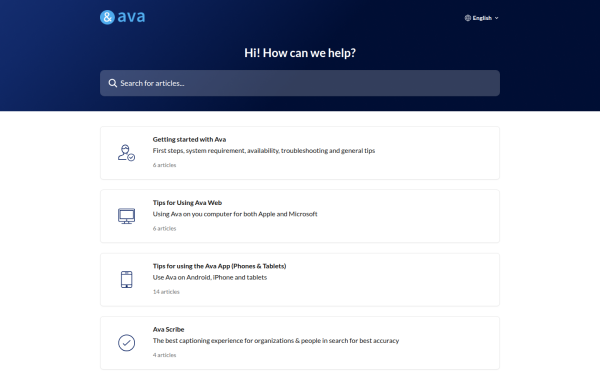Click the Hi! How can we help? heading
The height and width of the screenshot is (375, 600).
(x=300, y=53)
